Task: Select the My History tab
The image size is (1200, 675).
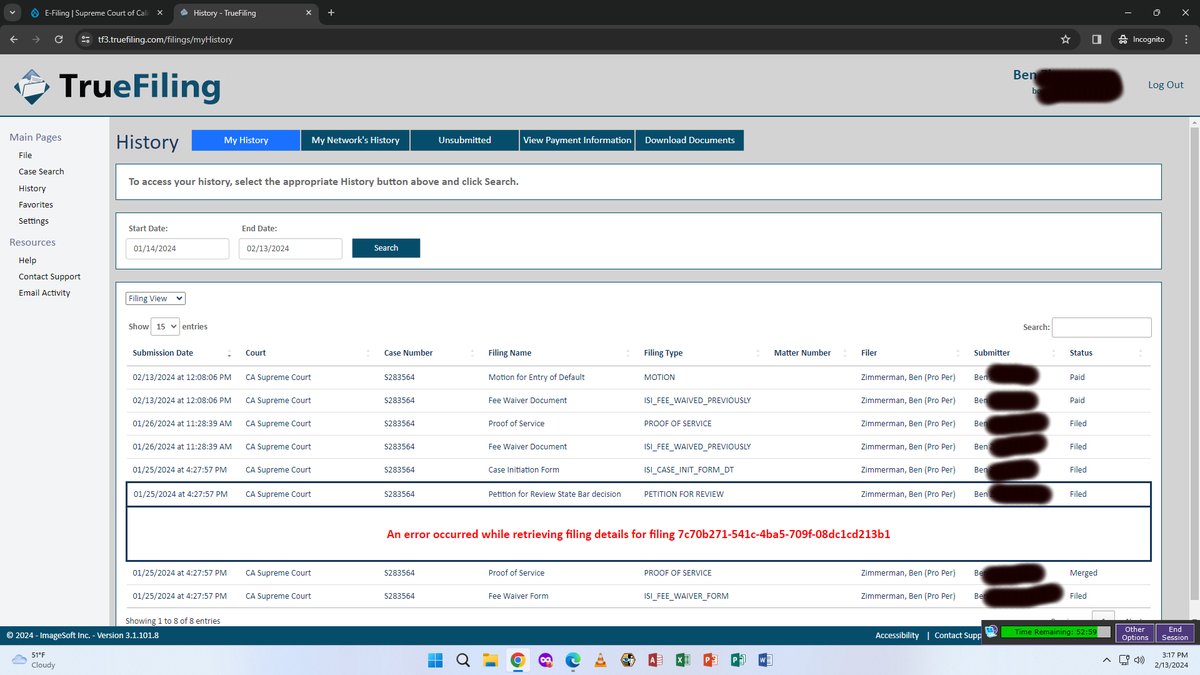Action: (246, 140)
